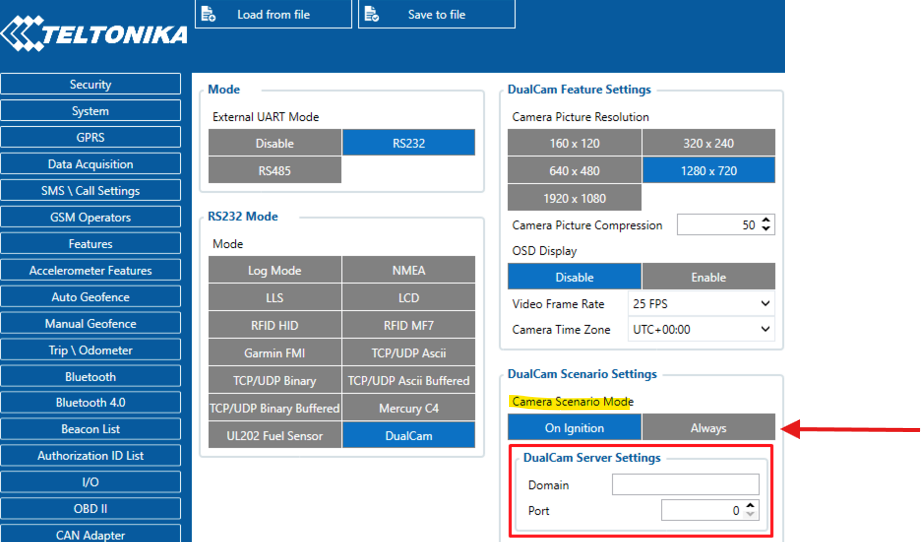Open Trip \ Odometer settings
Viewport: 921px width, 542px height.
[90, 349]
